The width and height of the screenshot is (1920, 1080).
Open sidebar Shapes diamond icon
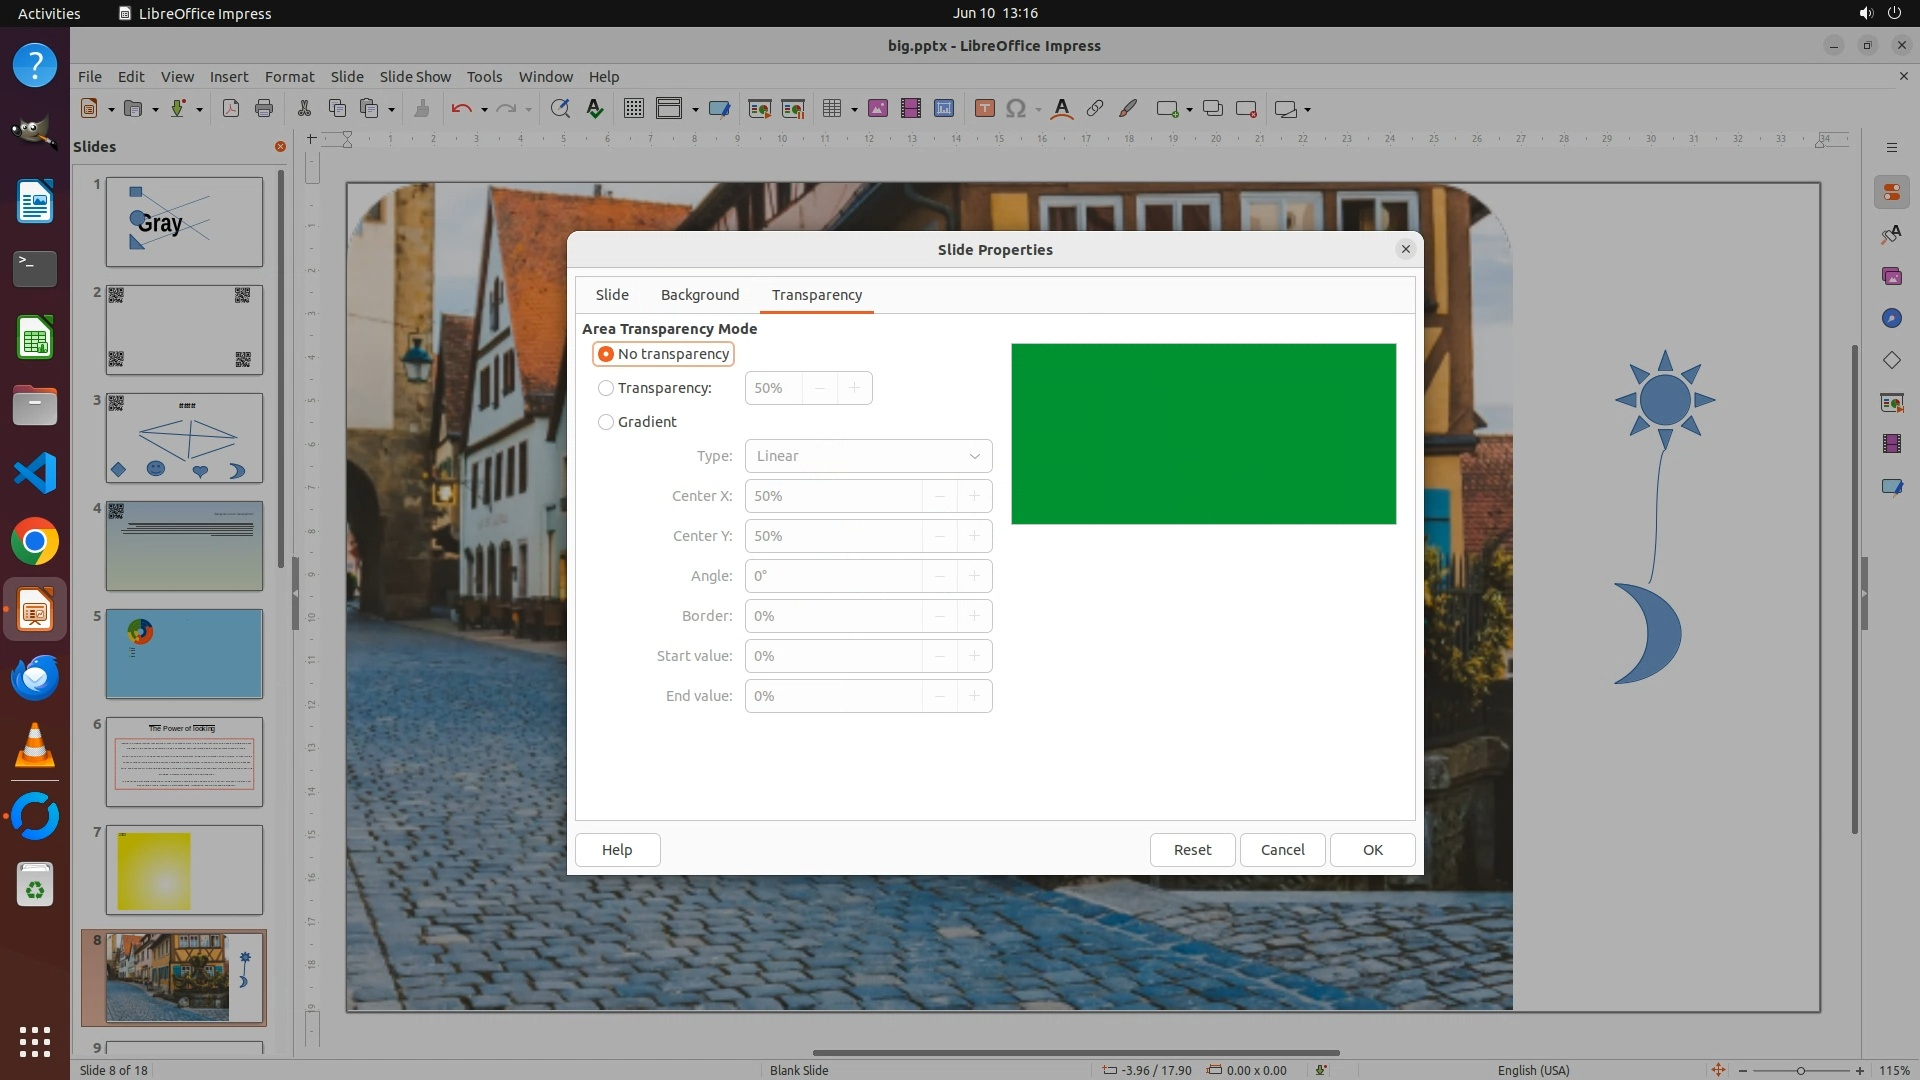coord(1891,360)
